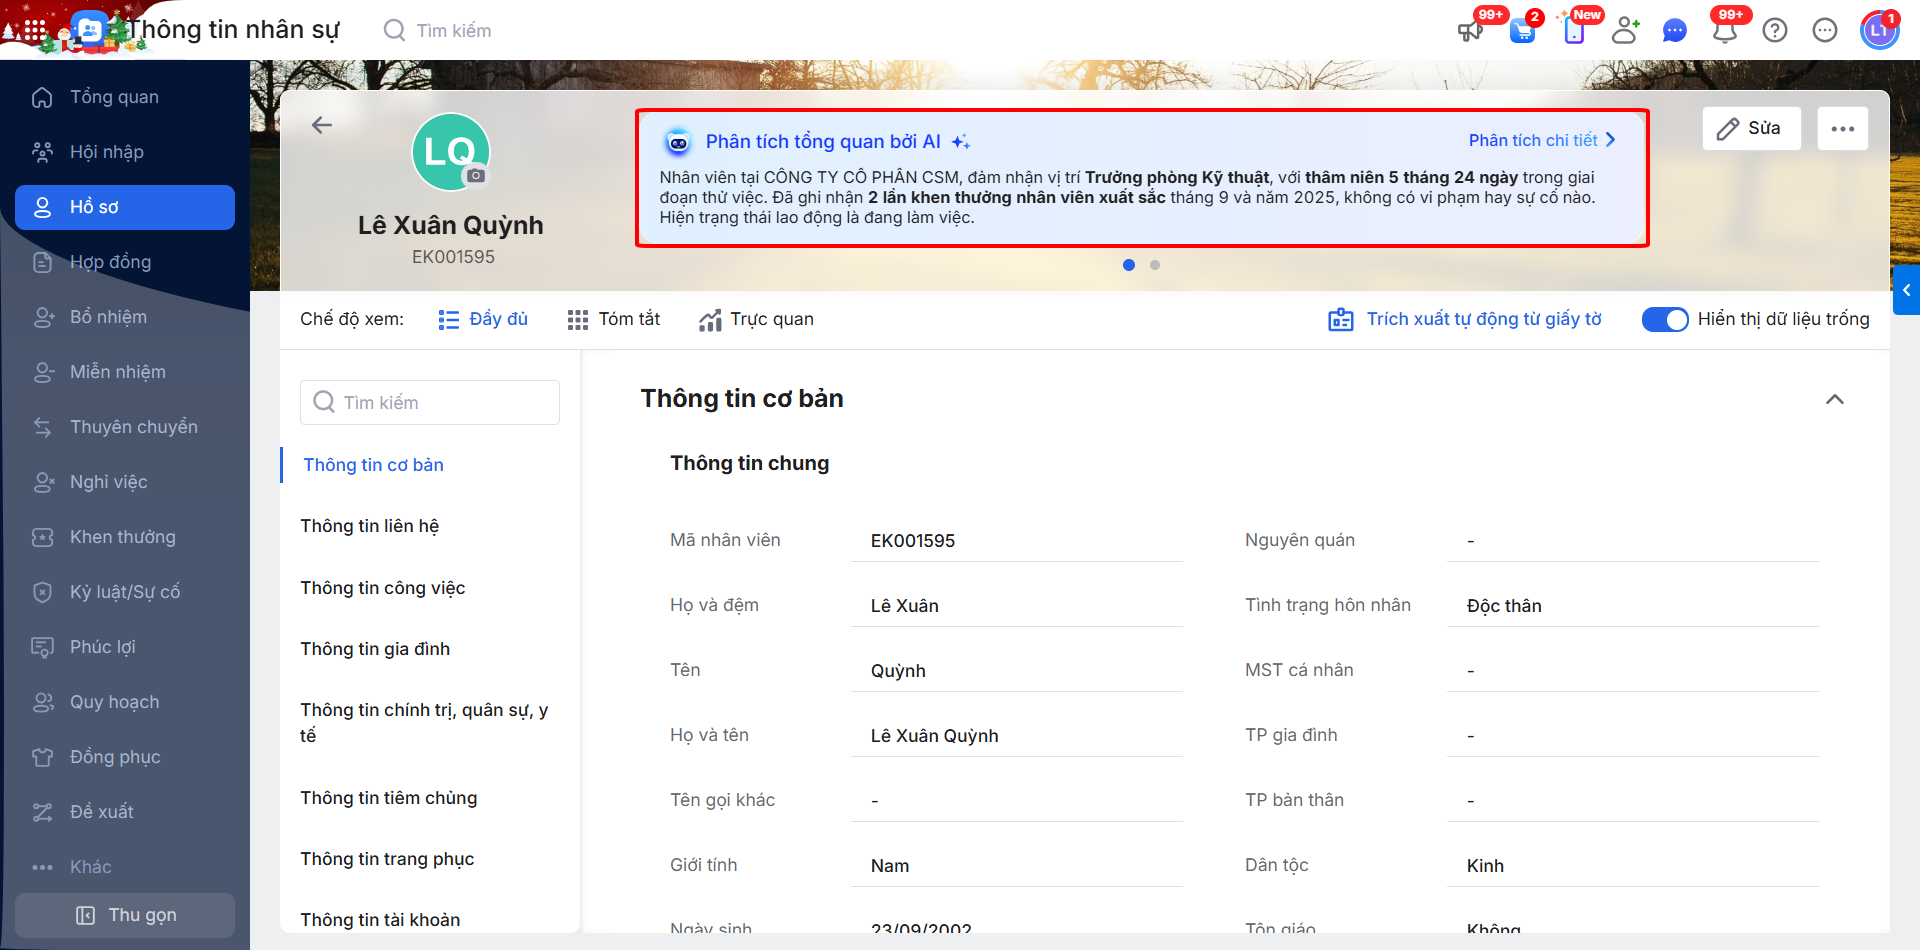Jump to Thông tin tài khoản section
Viewport: 1920px width, 950px height.
click(x=380, y=920)
